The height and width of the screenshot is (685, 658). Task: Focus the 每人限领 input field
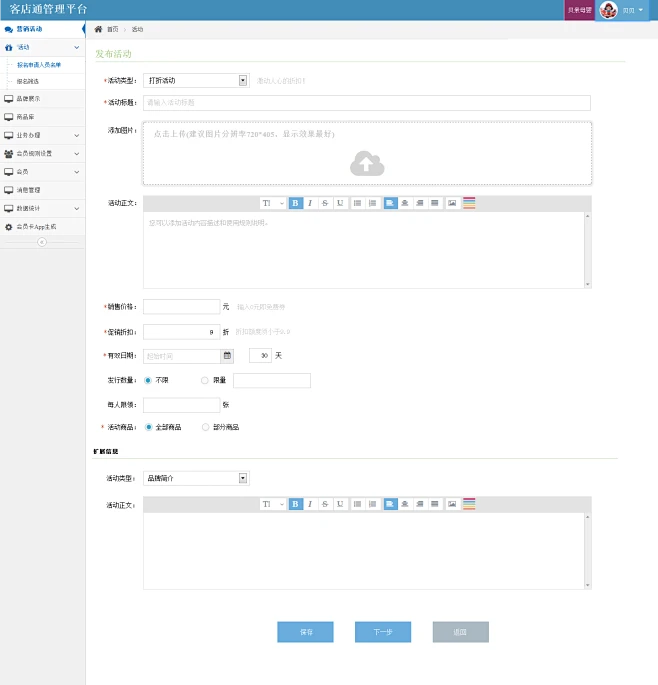(182, 405)
